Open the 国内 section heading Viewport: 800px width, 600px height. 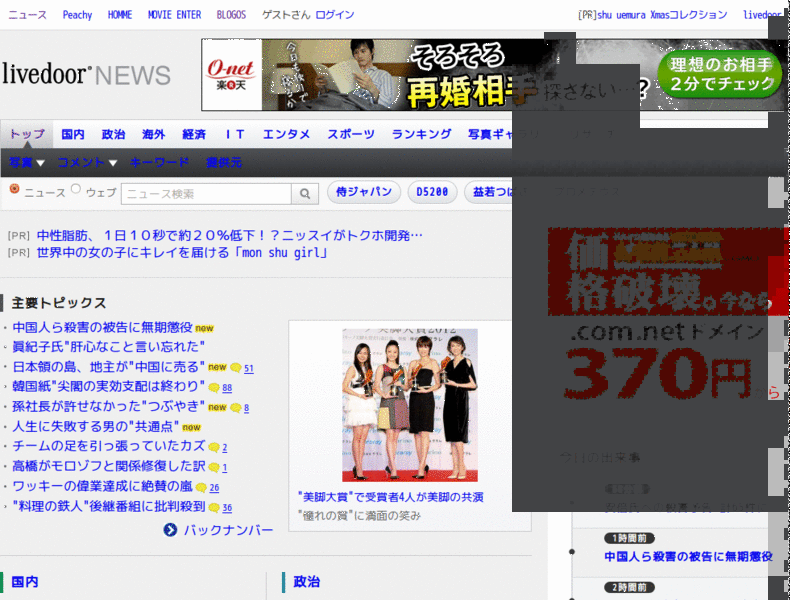click(x=24, y=582)
